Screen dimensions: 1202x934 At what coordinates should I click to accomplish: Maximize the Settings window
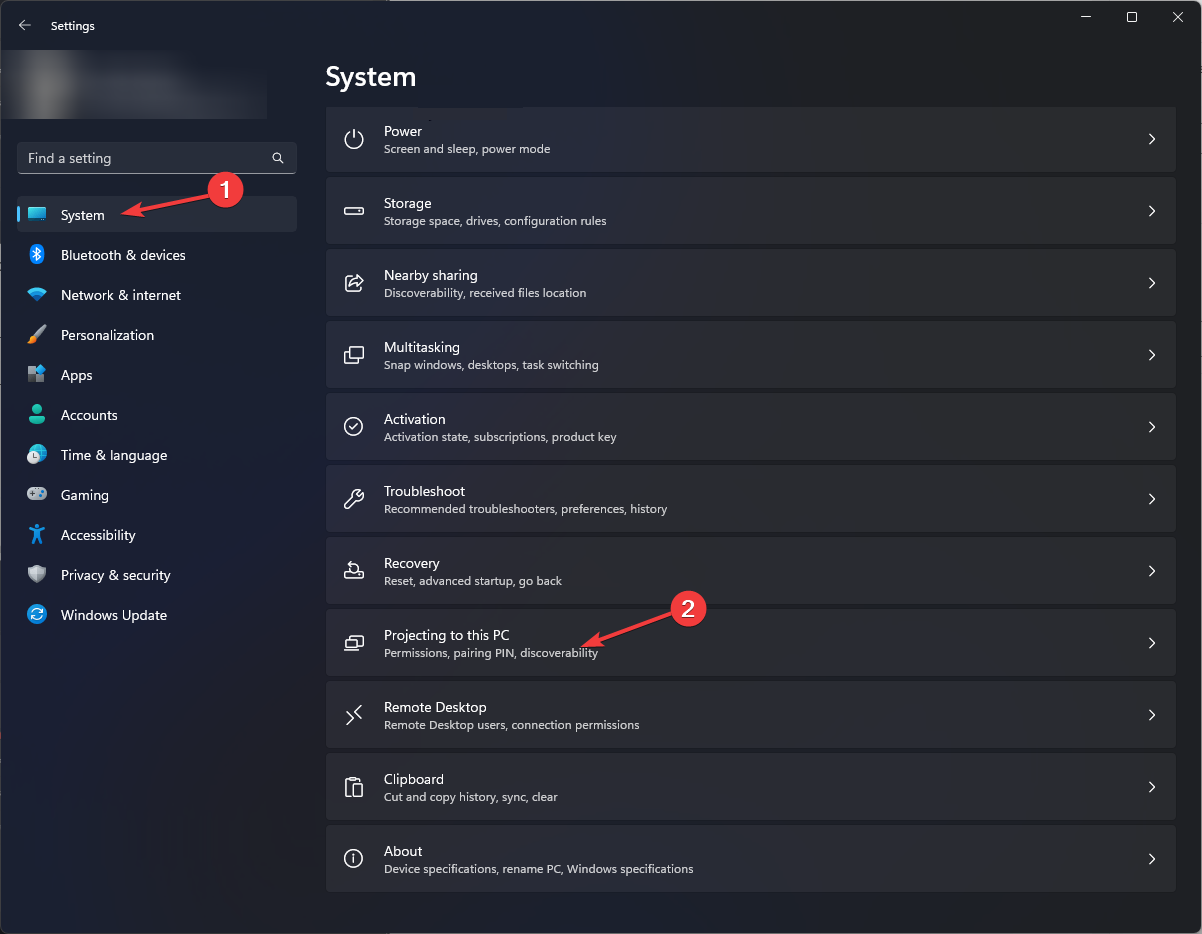tap(1132, 17)
